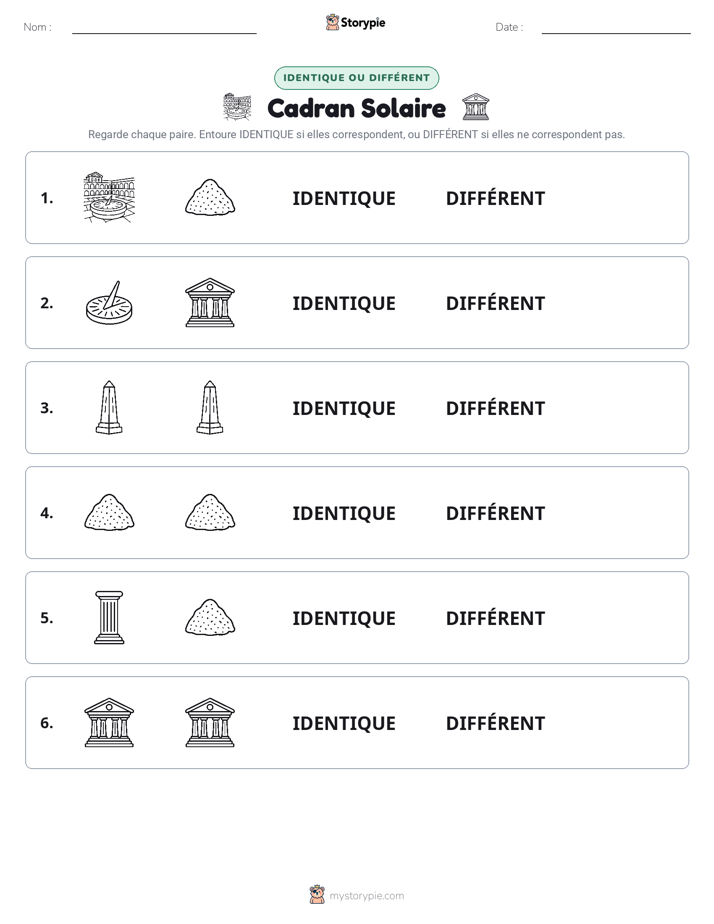Select the left temple in row 6

[109, 722]
